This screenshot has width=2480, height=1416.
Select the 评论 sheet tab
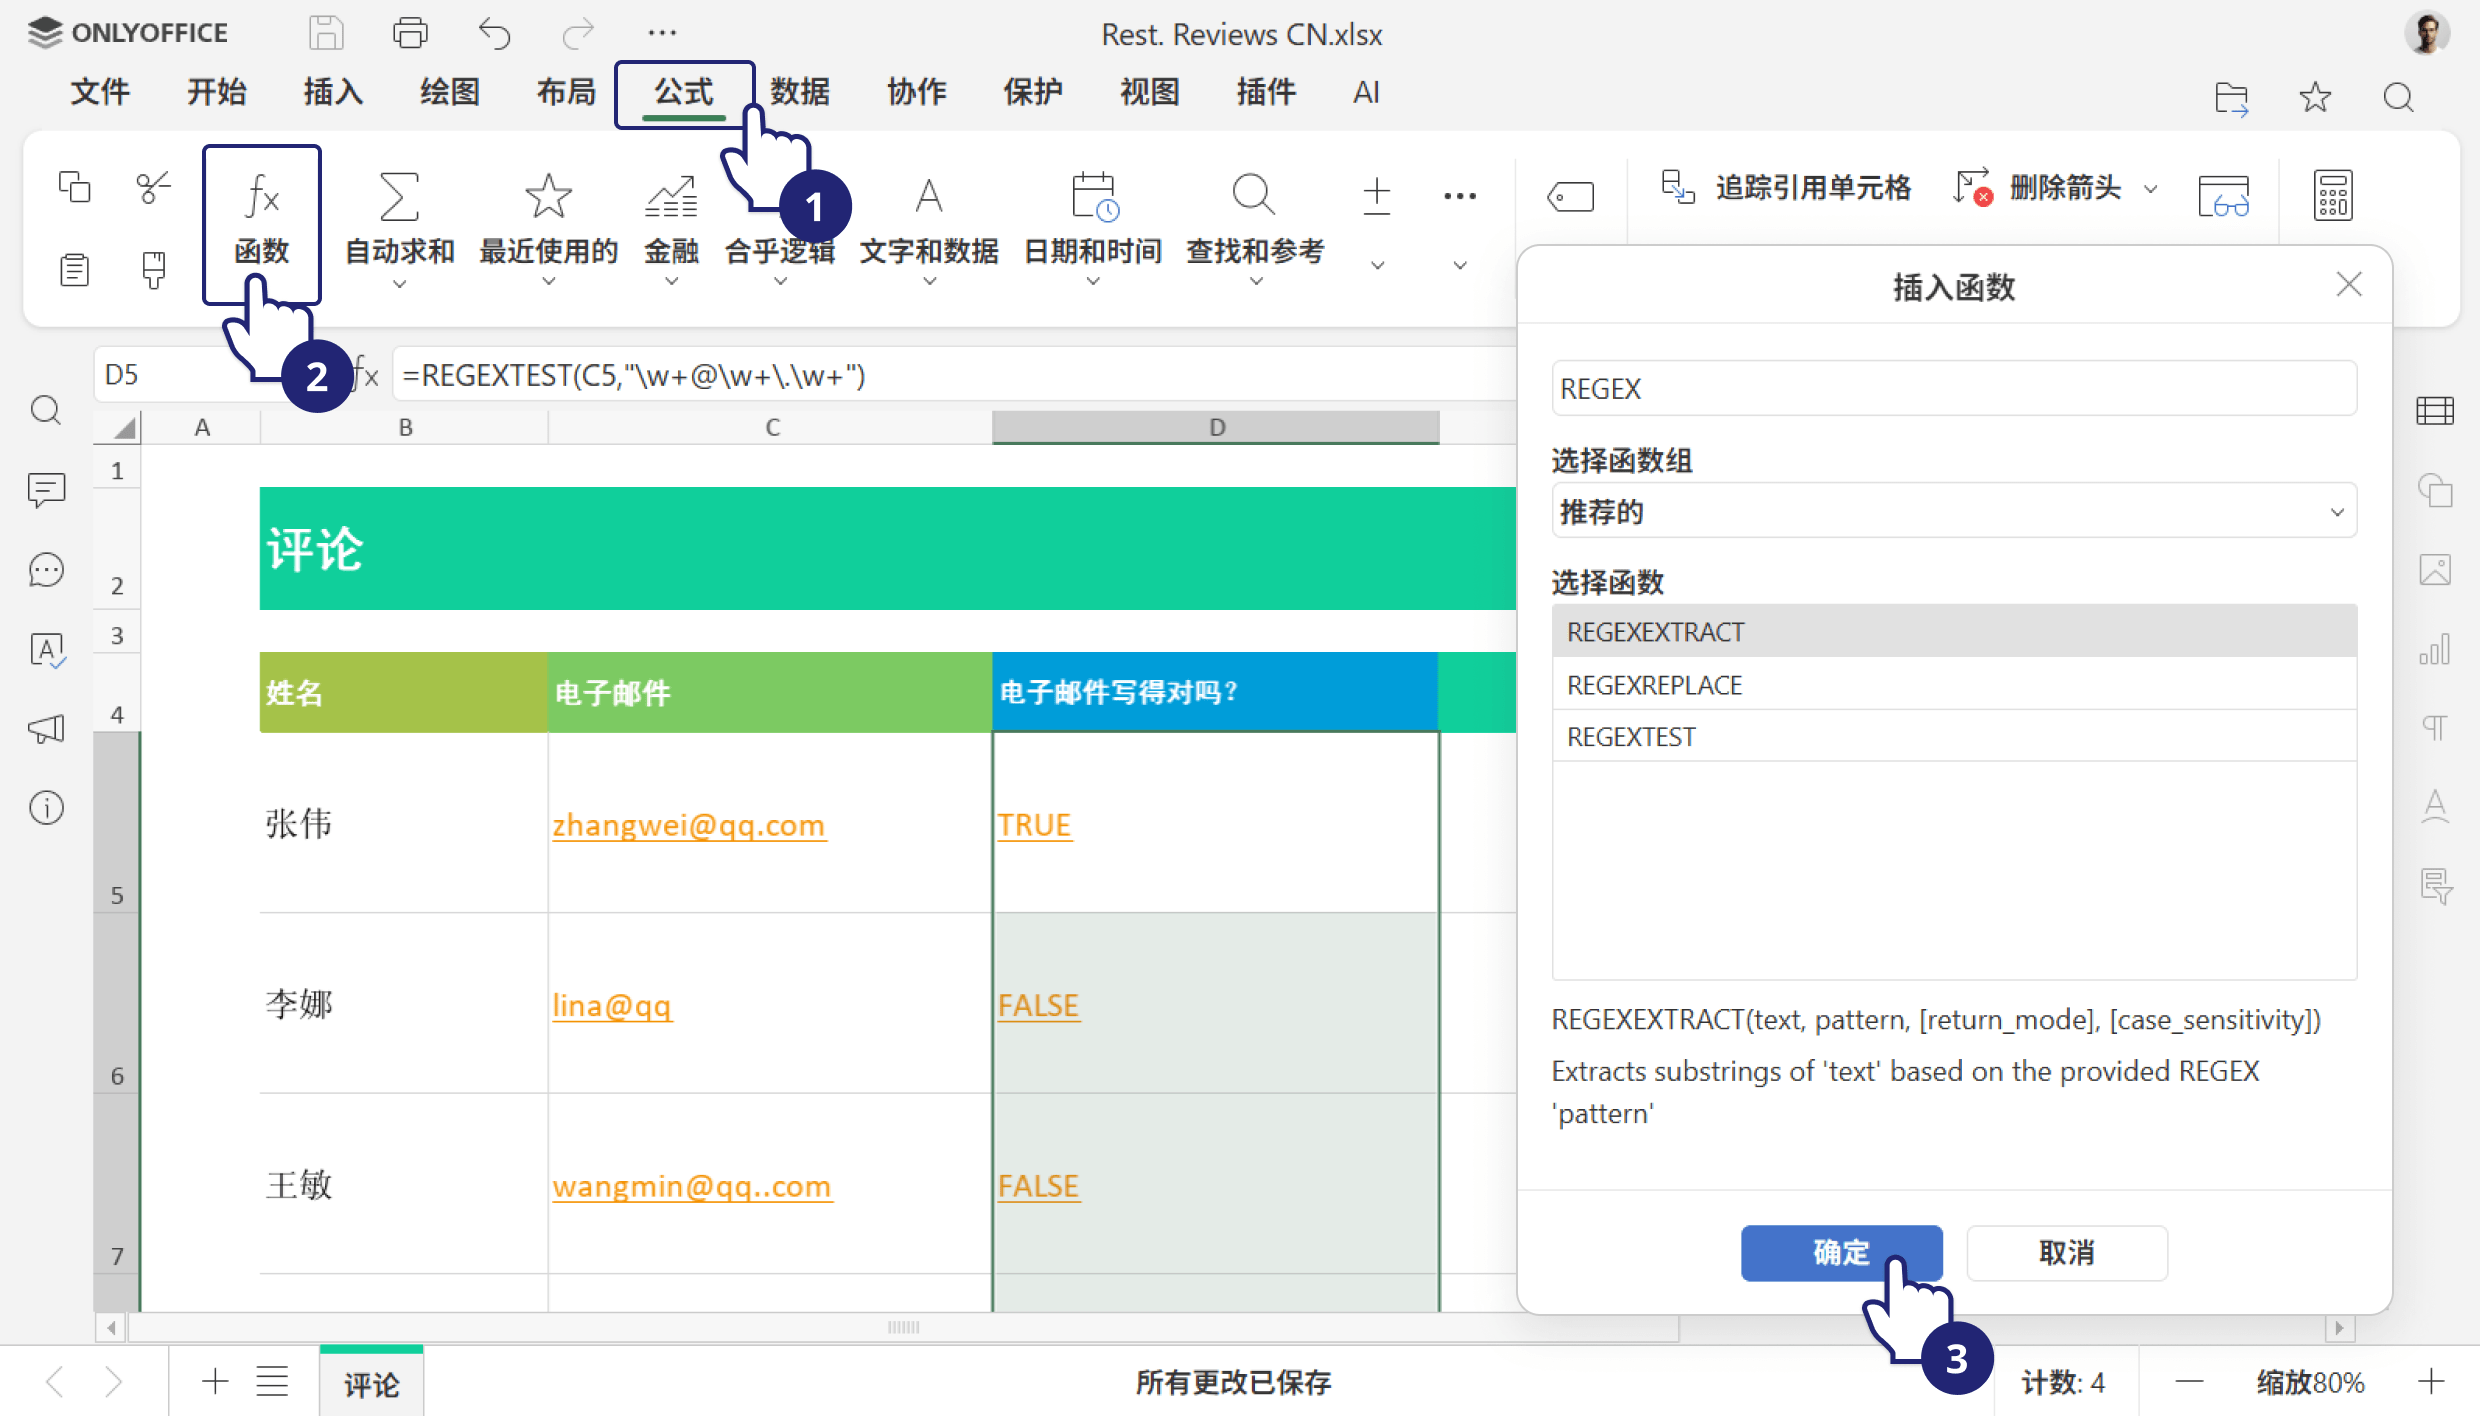370,1382
